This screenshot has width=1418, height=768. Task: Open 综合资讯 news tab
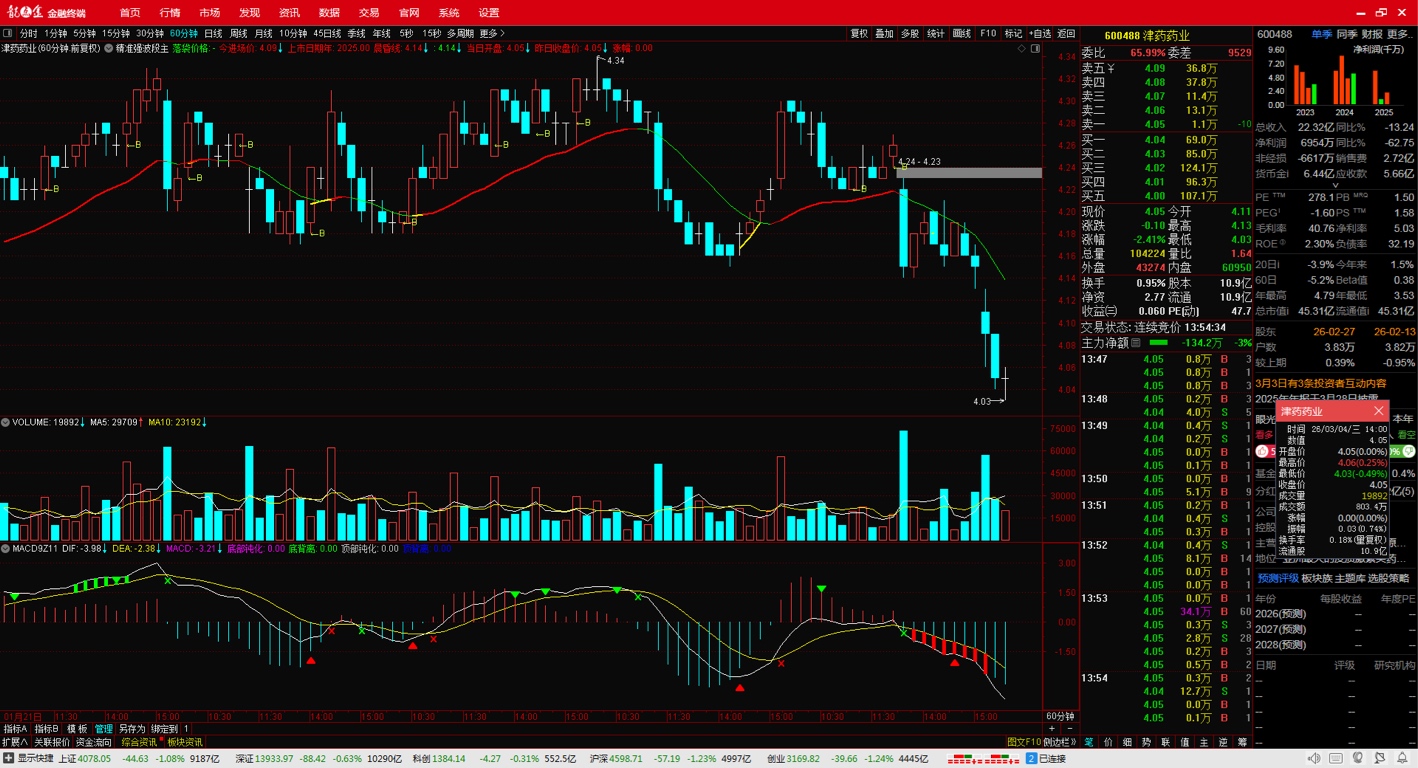tap(139, 742)
